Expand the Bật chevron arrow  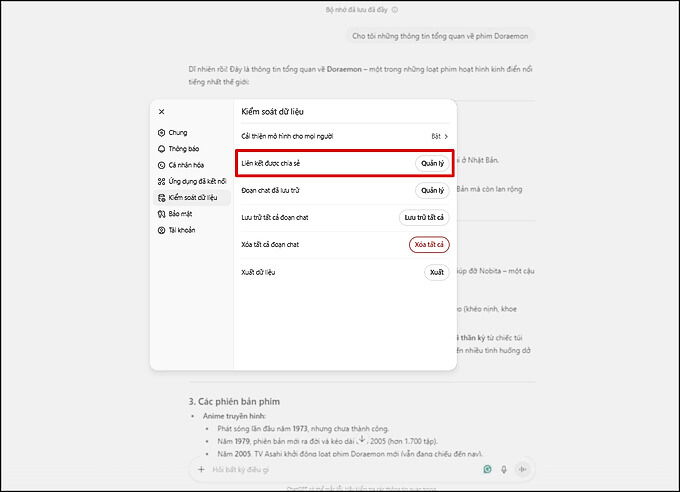click(x=446, y=135)
